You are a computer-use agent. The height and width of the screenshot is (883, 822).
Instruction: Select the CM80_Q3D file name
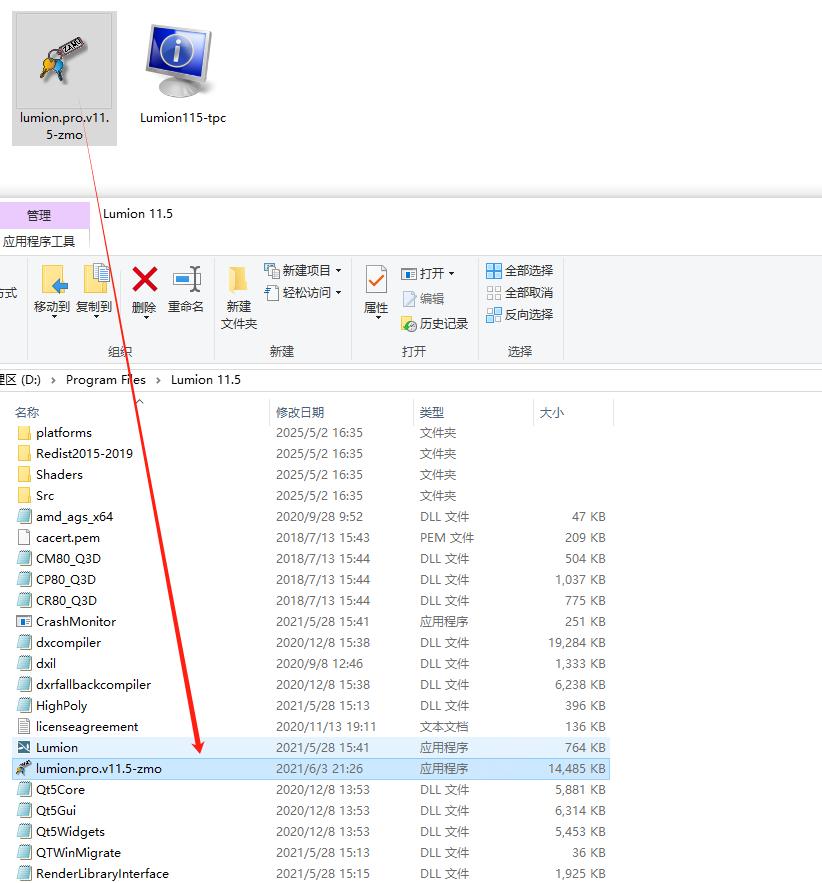tap(68, 559)
